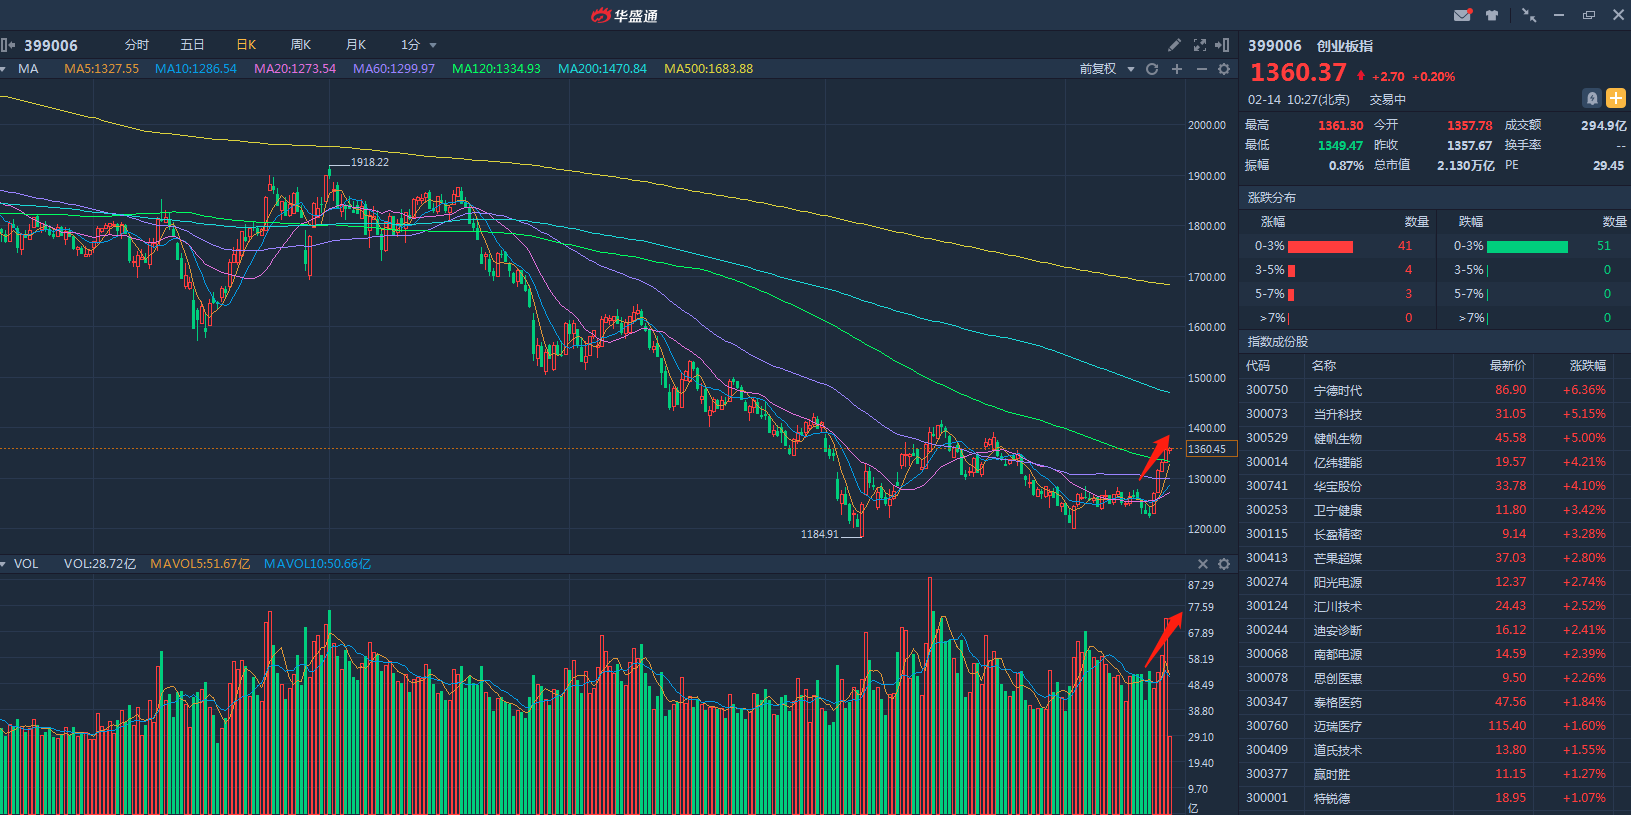Image resolution: width=1631 pixels, height=815 pixels.
Task: Click the MA60:1299.97 legend value
Action: (x=394, y=69)
